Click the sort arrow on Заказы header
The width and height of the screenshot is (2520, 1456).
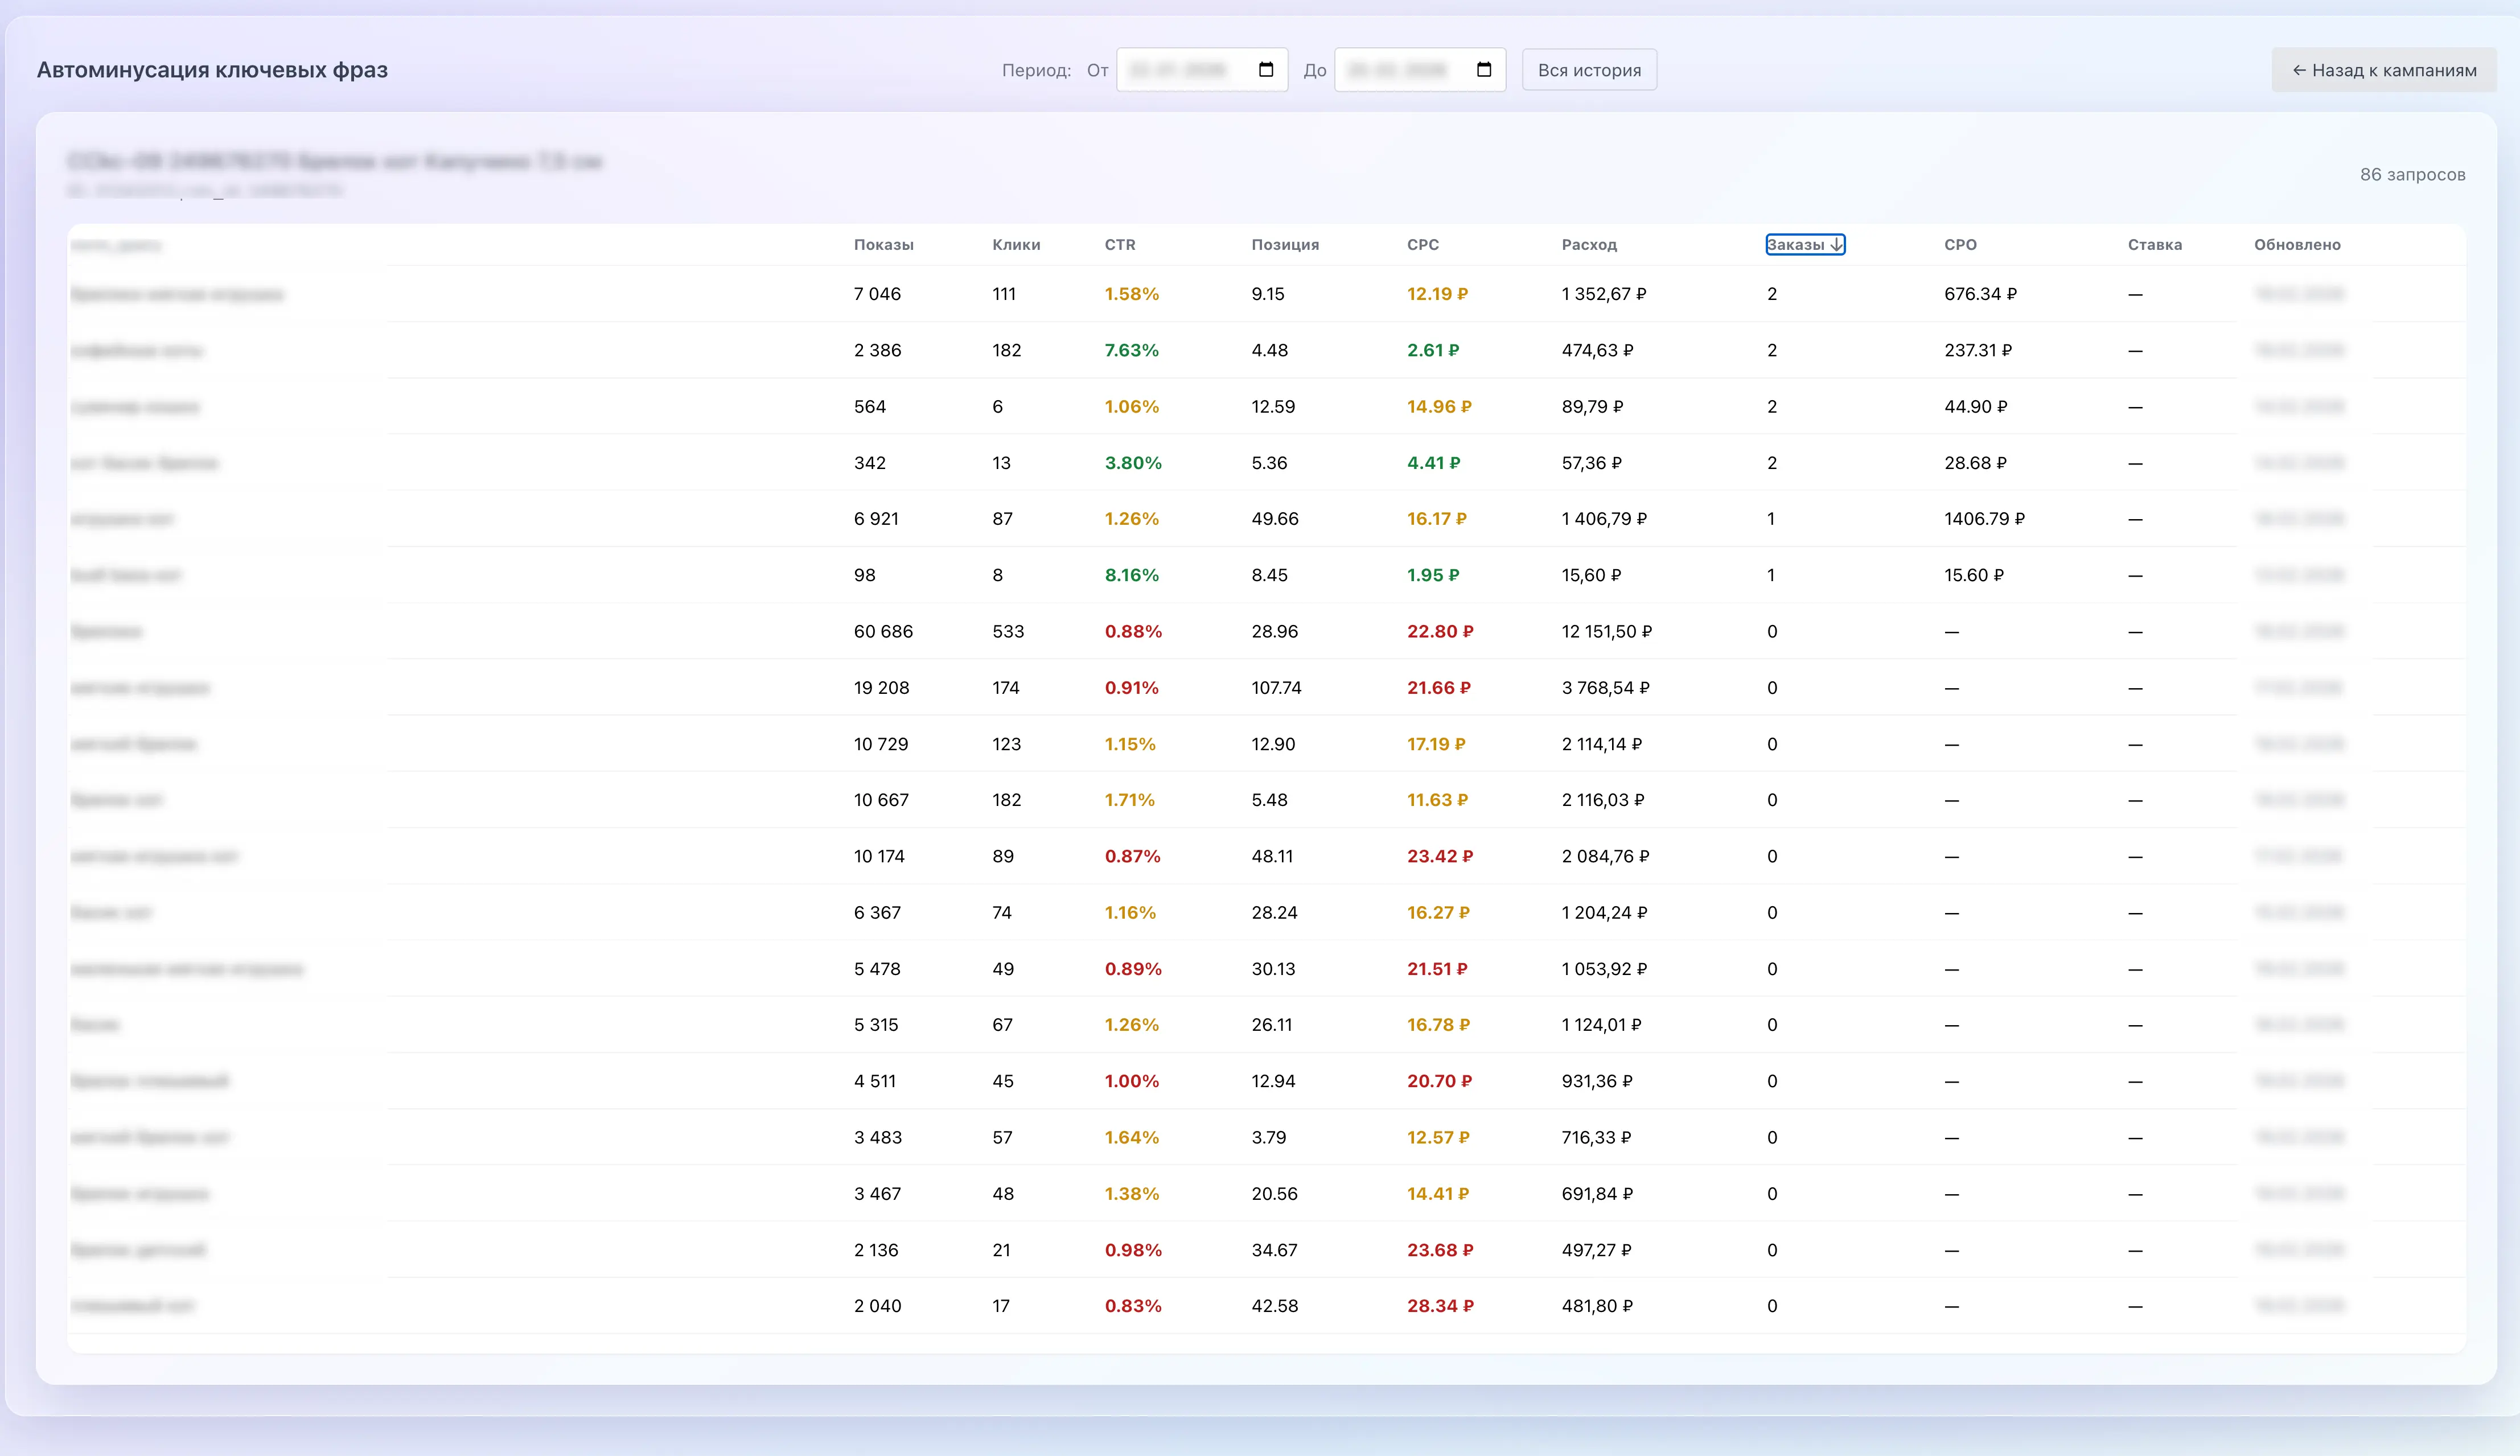point(1836,245)
